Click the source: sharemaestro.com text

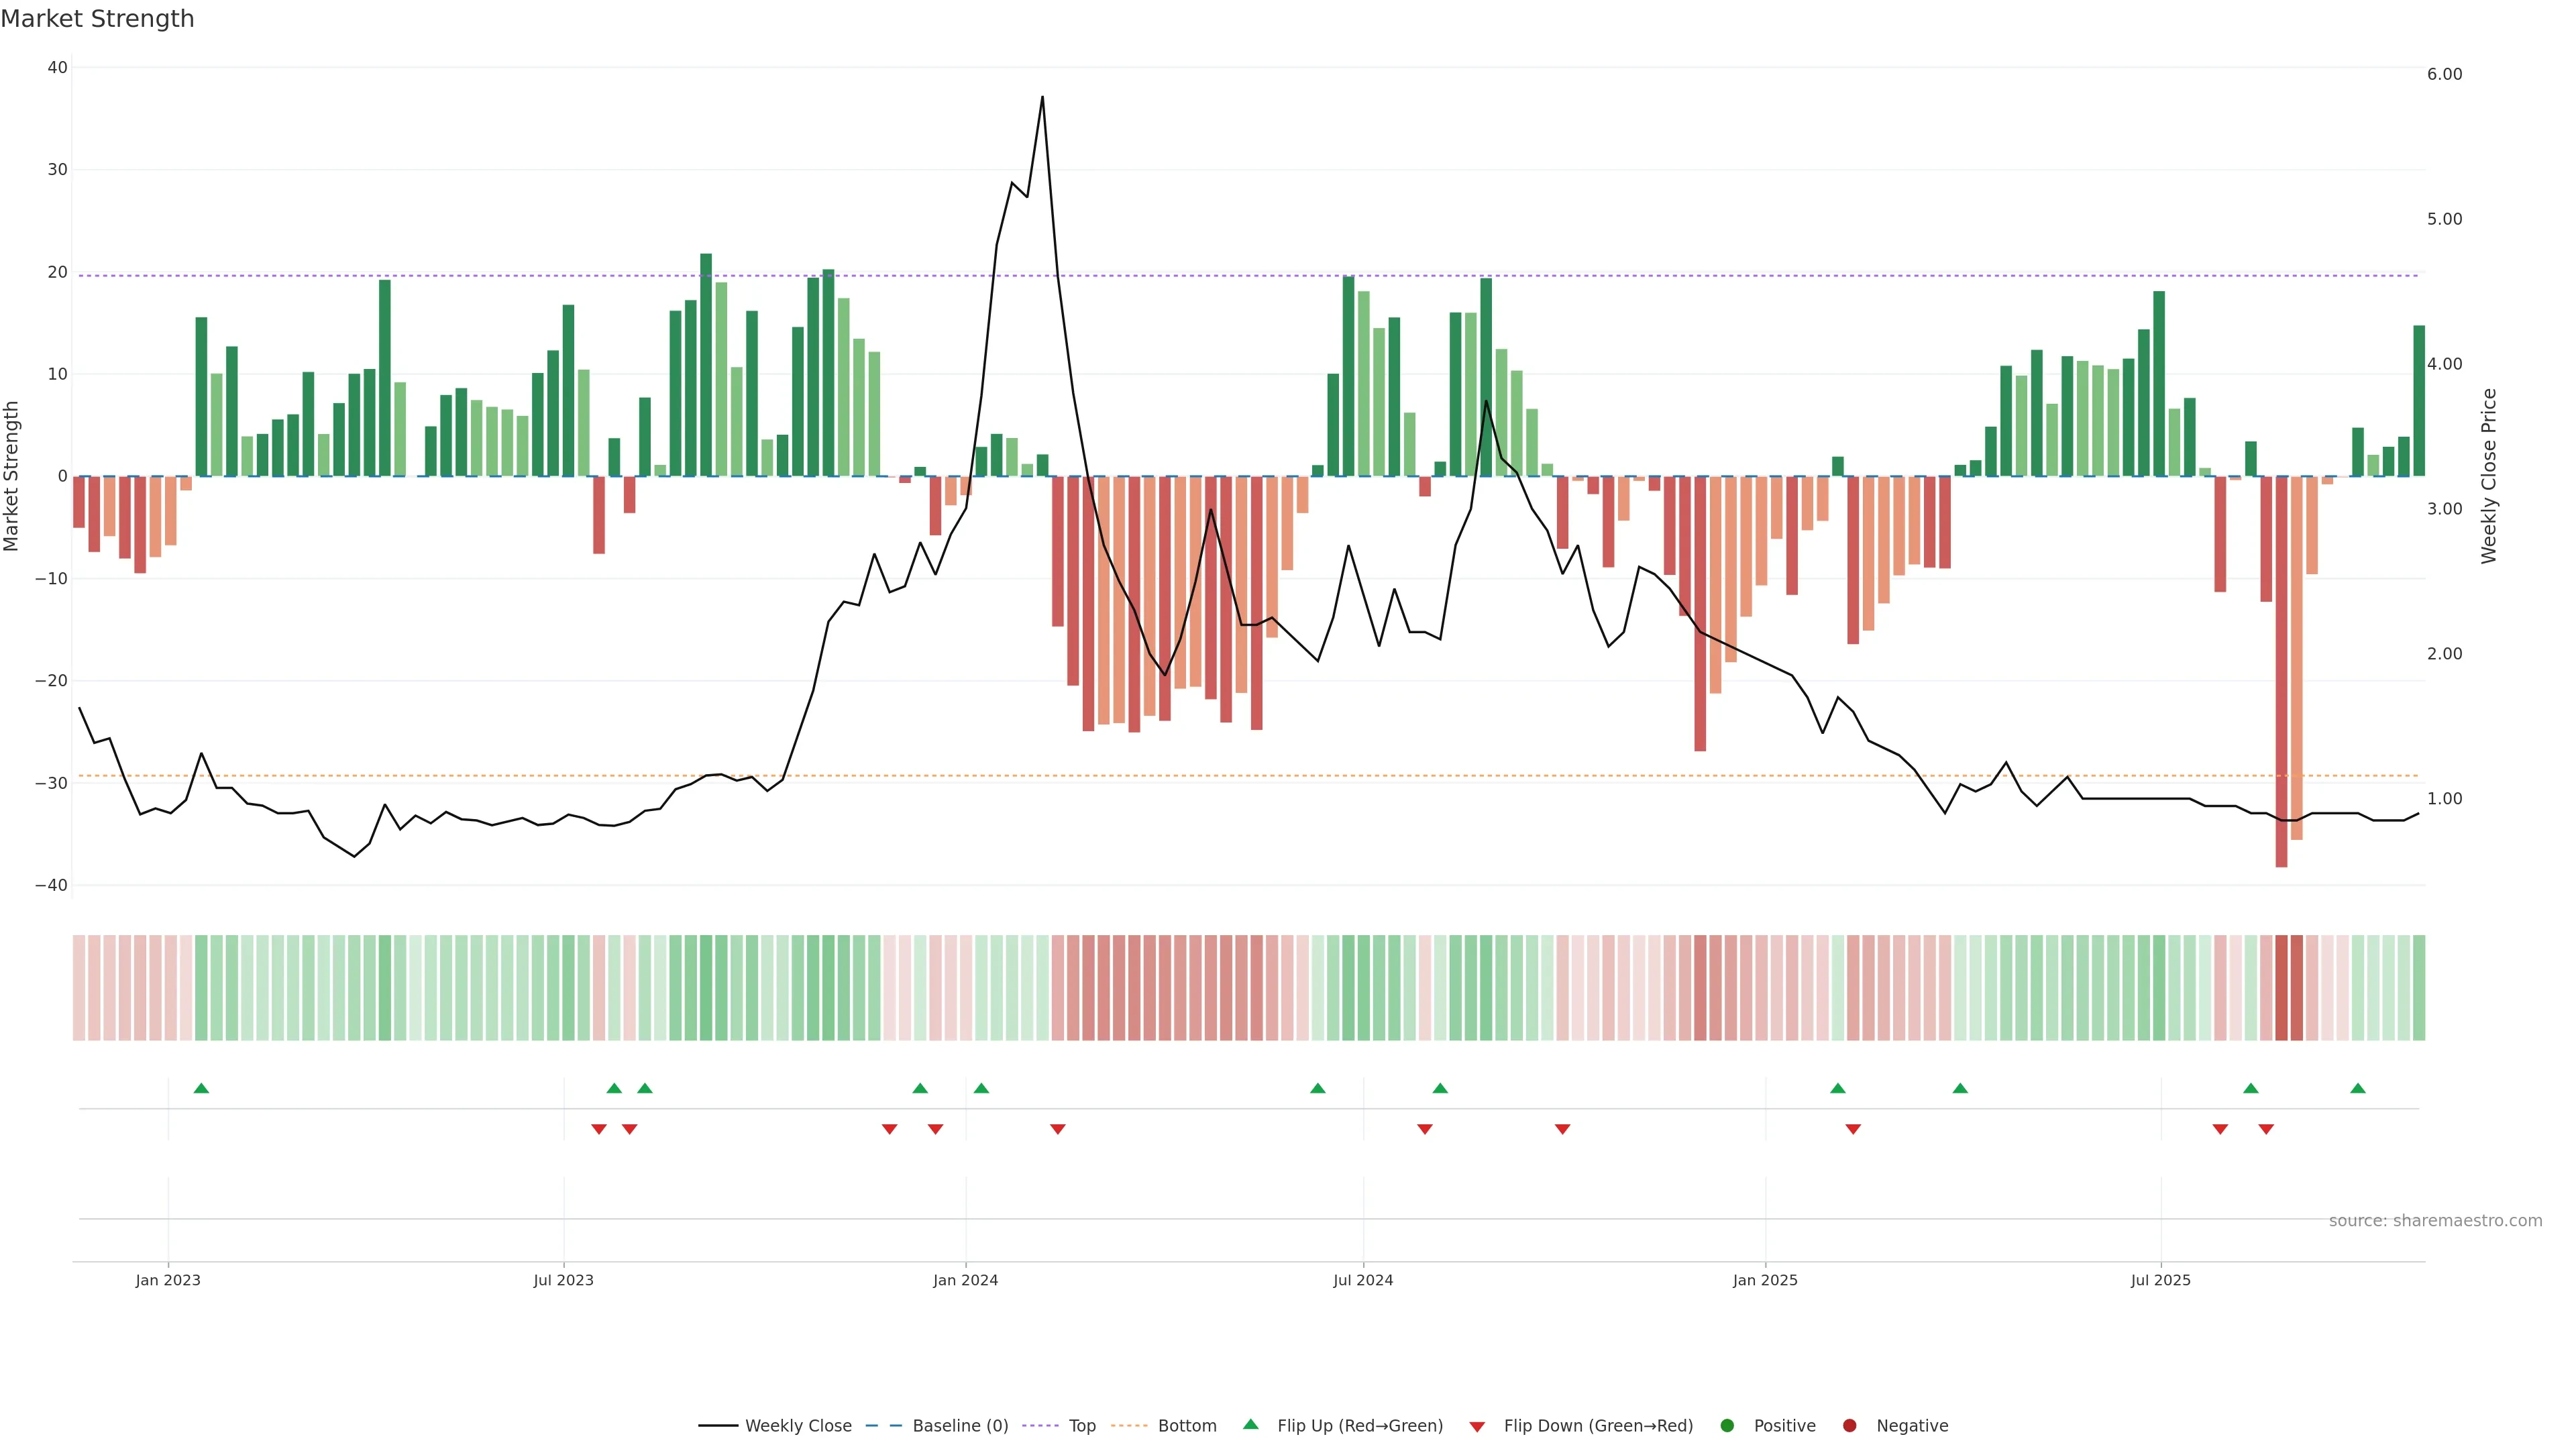(x=2435, y=1220)
